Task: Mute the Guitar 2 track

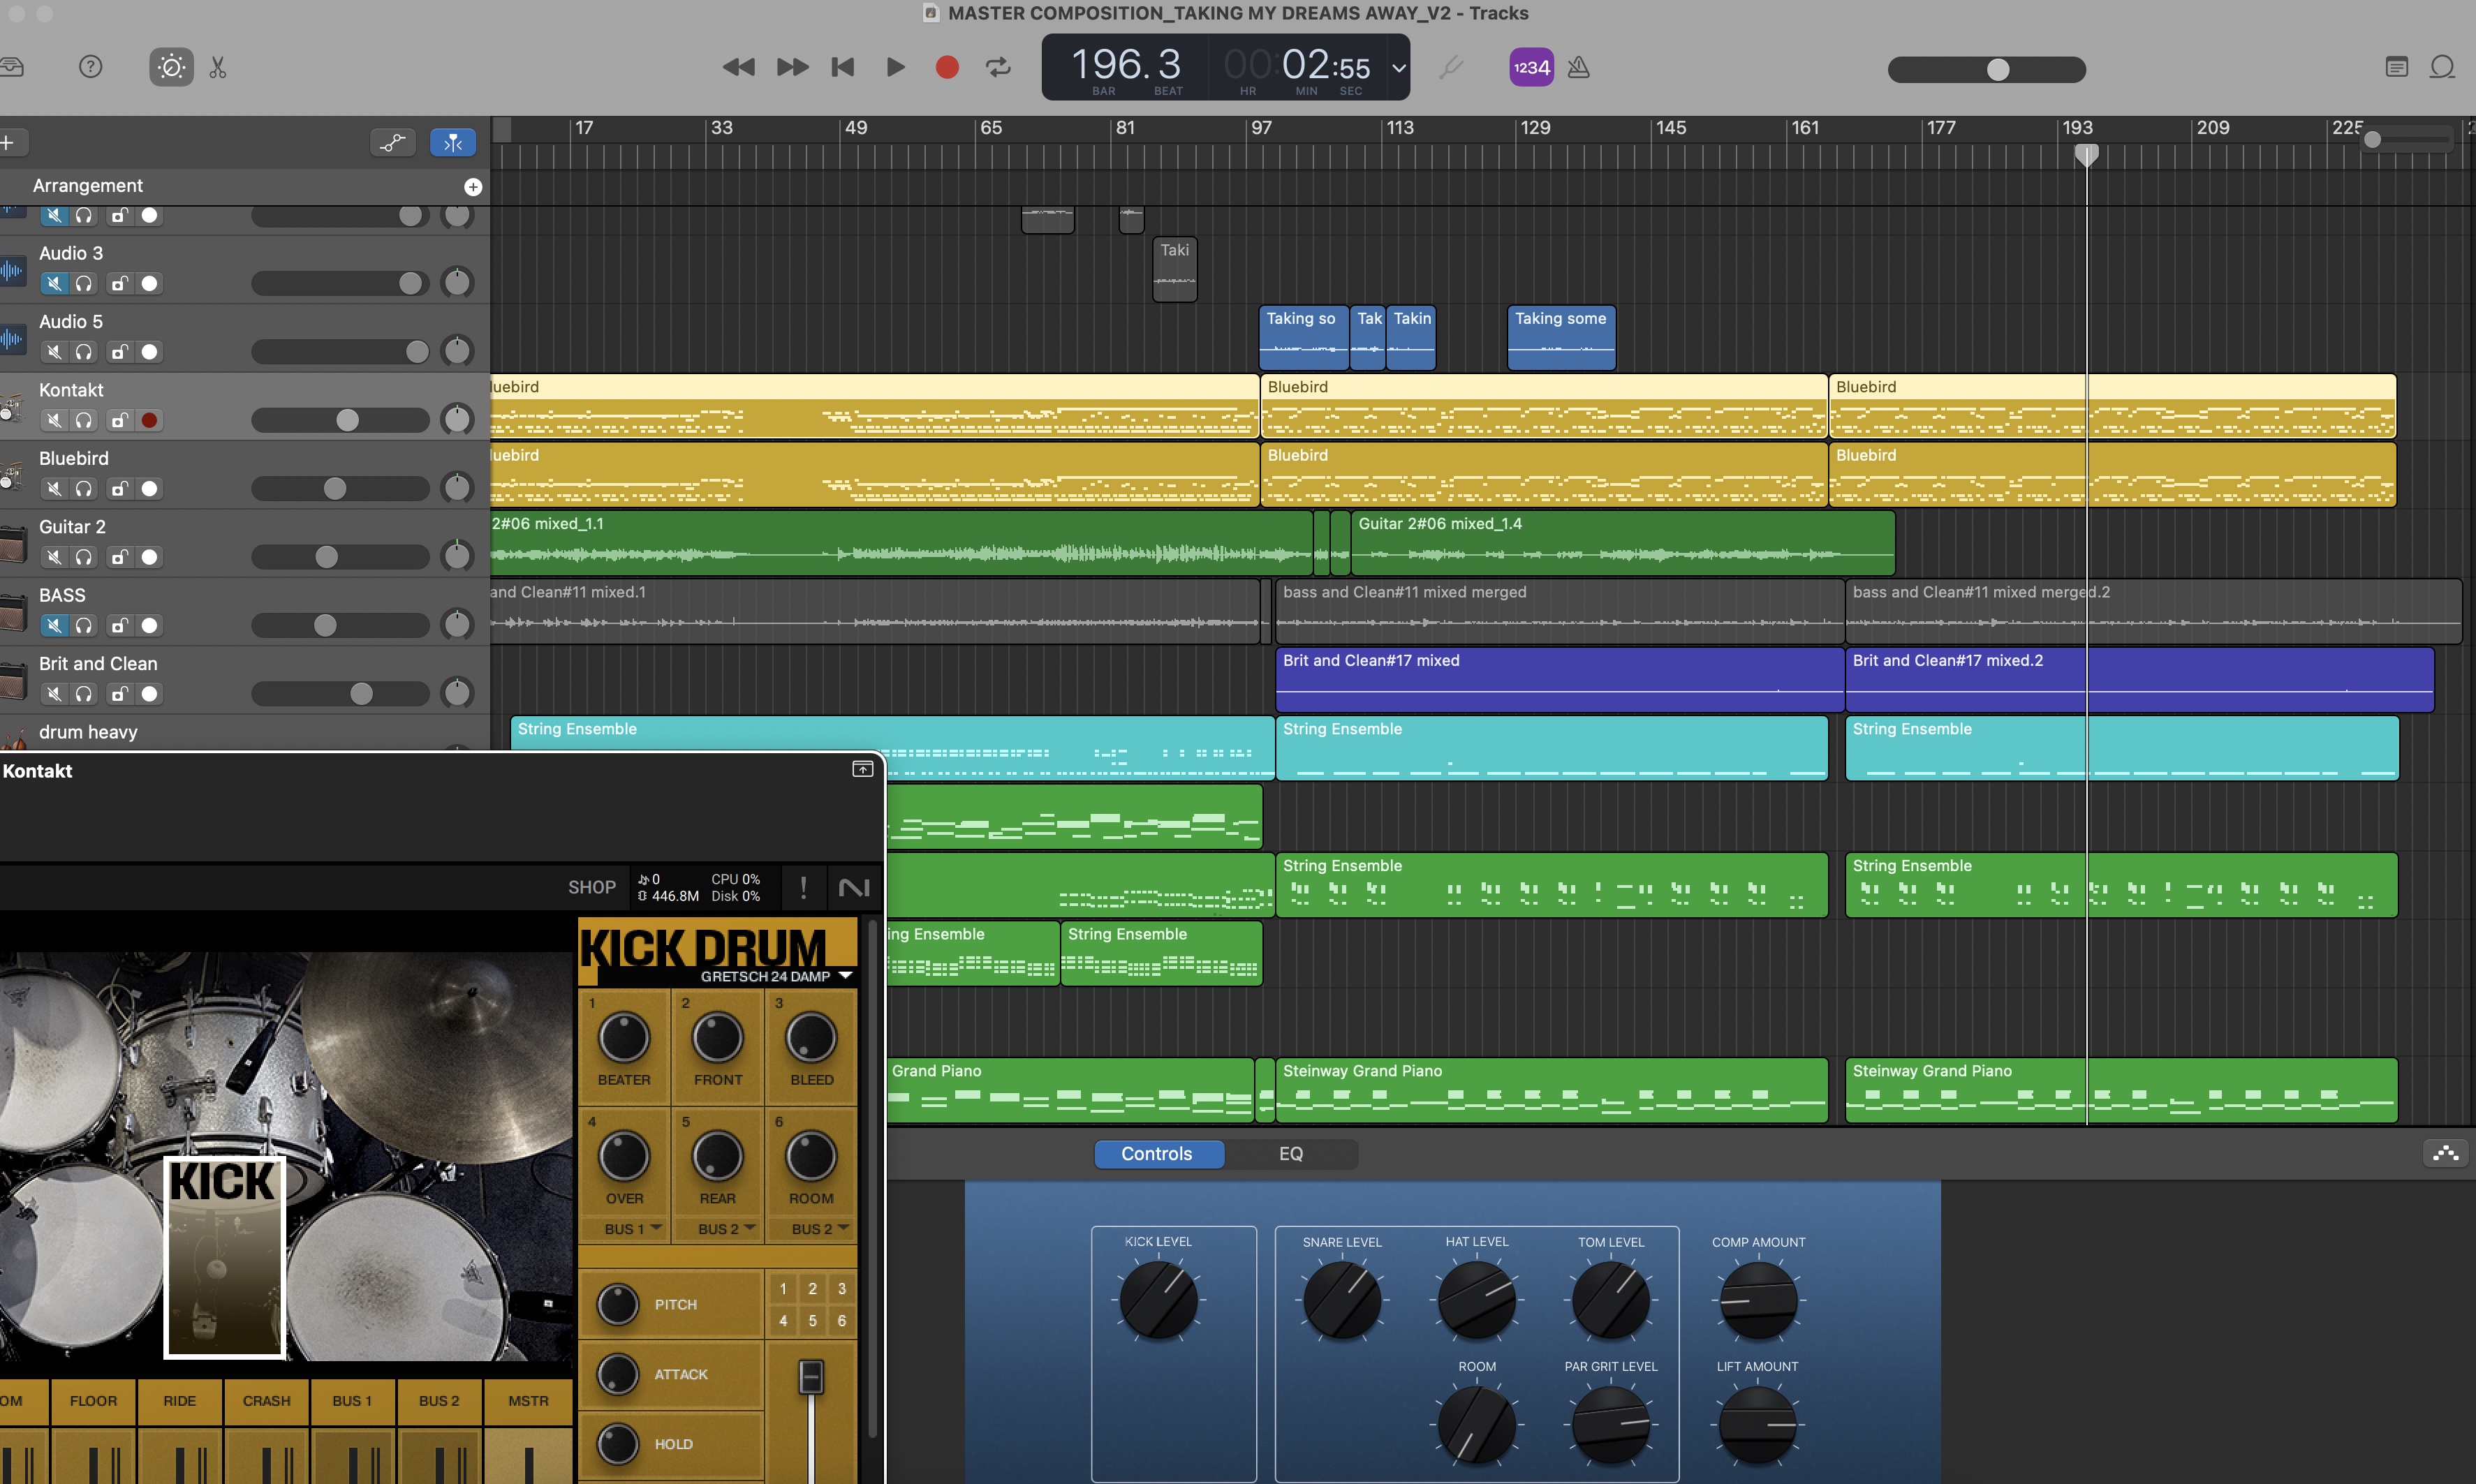Action: tap(54, 557)
